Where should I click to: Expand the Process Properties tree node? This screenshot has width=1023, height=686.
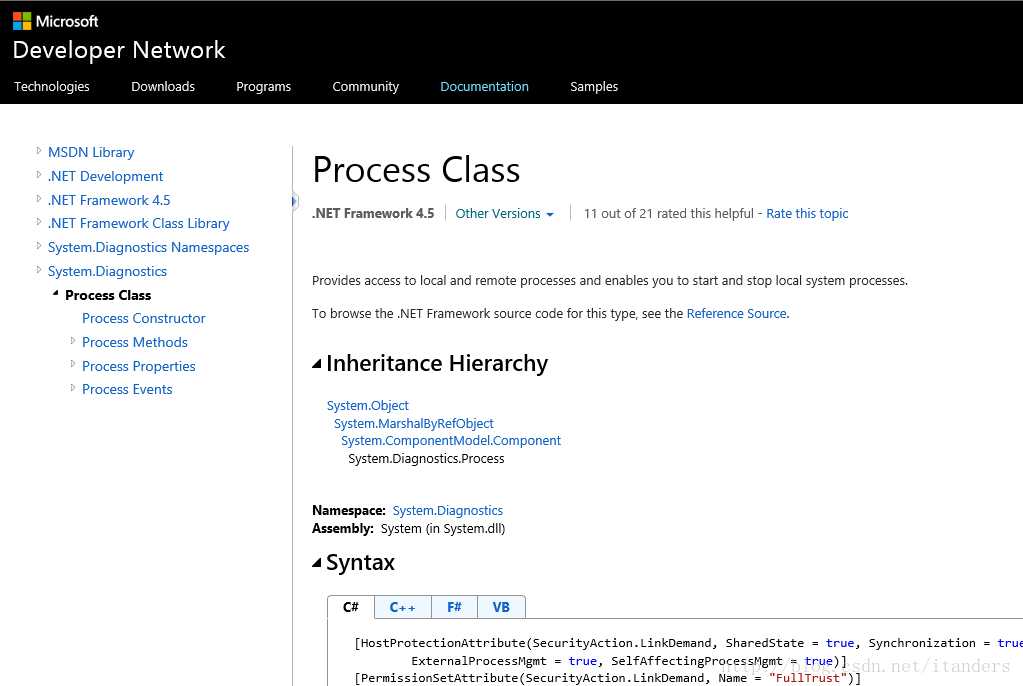pyautogui.click(x=73, y=364)
